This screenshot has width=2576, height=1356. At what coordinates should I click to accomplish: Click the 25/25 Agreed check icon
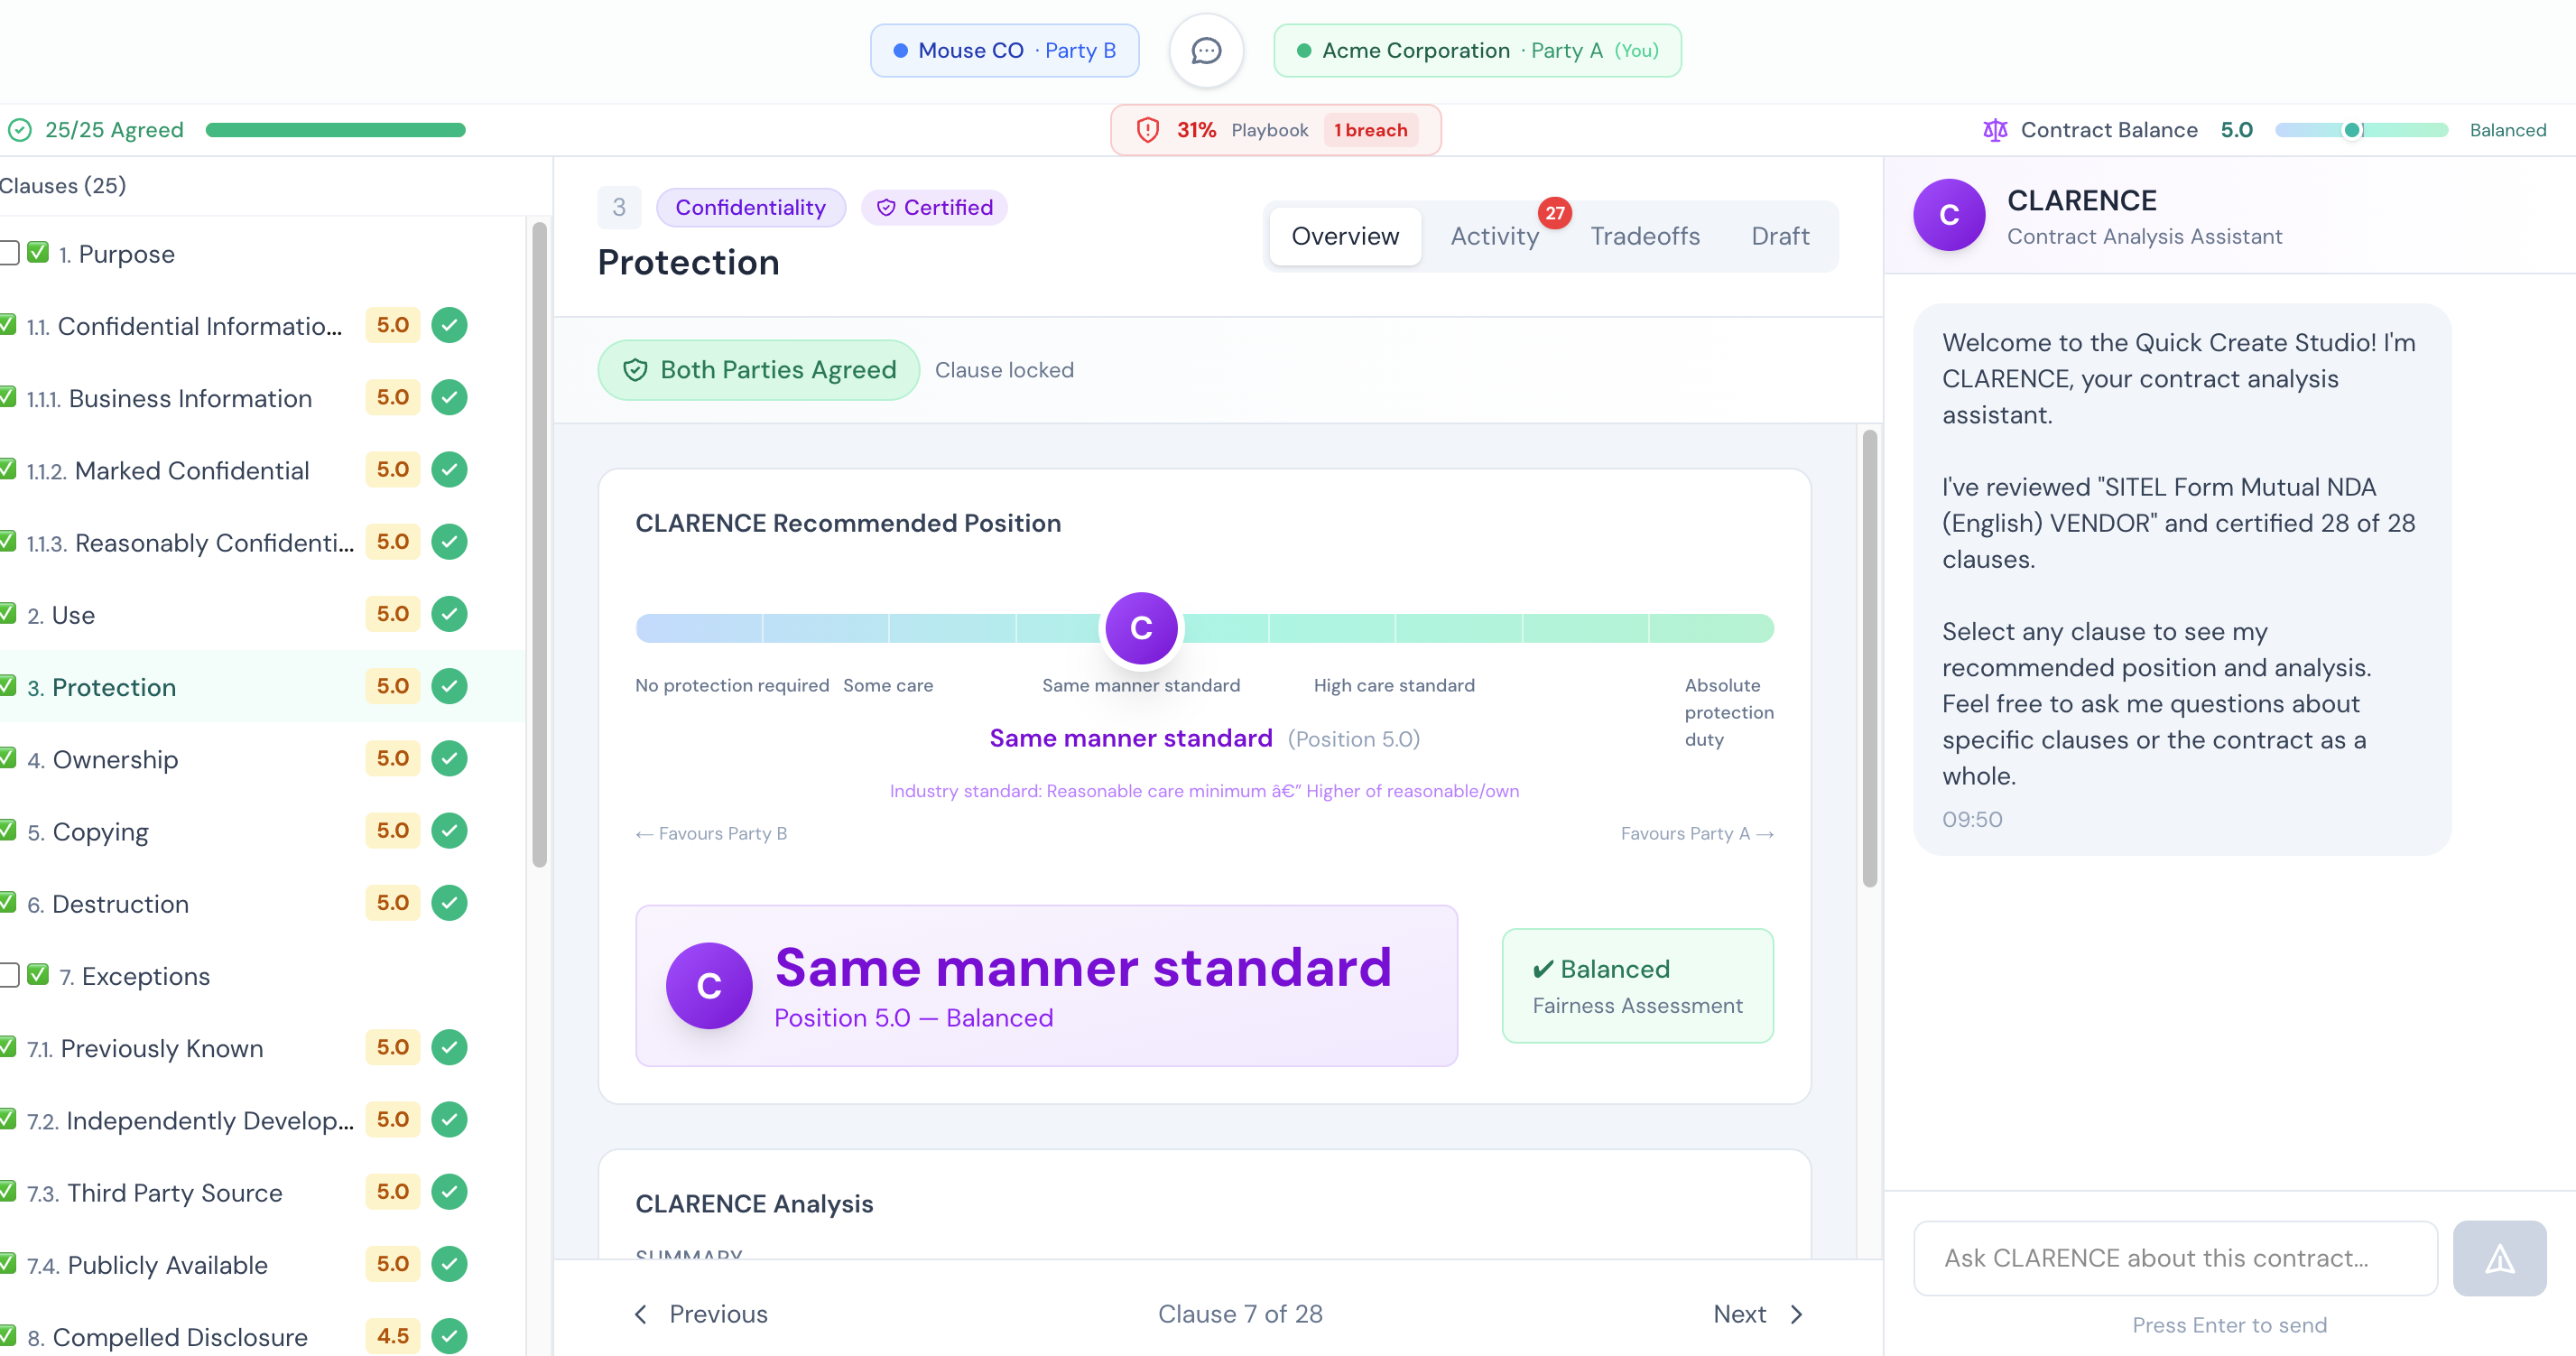(20, 130)
